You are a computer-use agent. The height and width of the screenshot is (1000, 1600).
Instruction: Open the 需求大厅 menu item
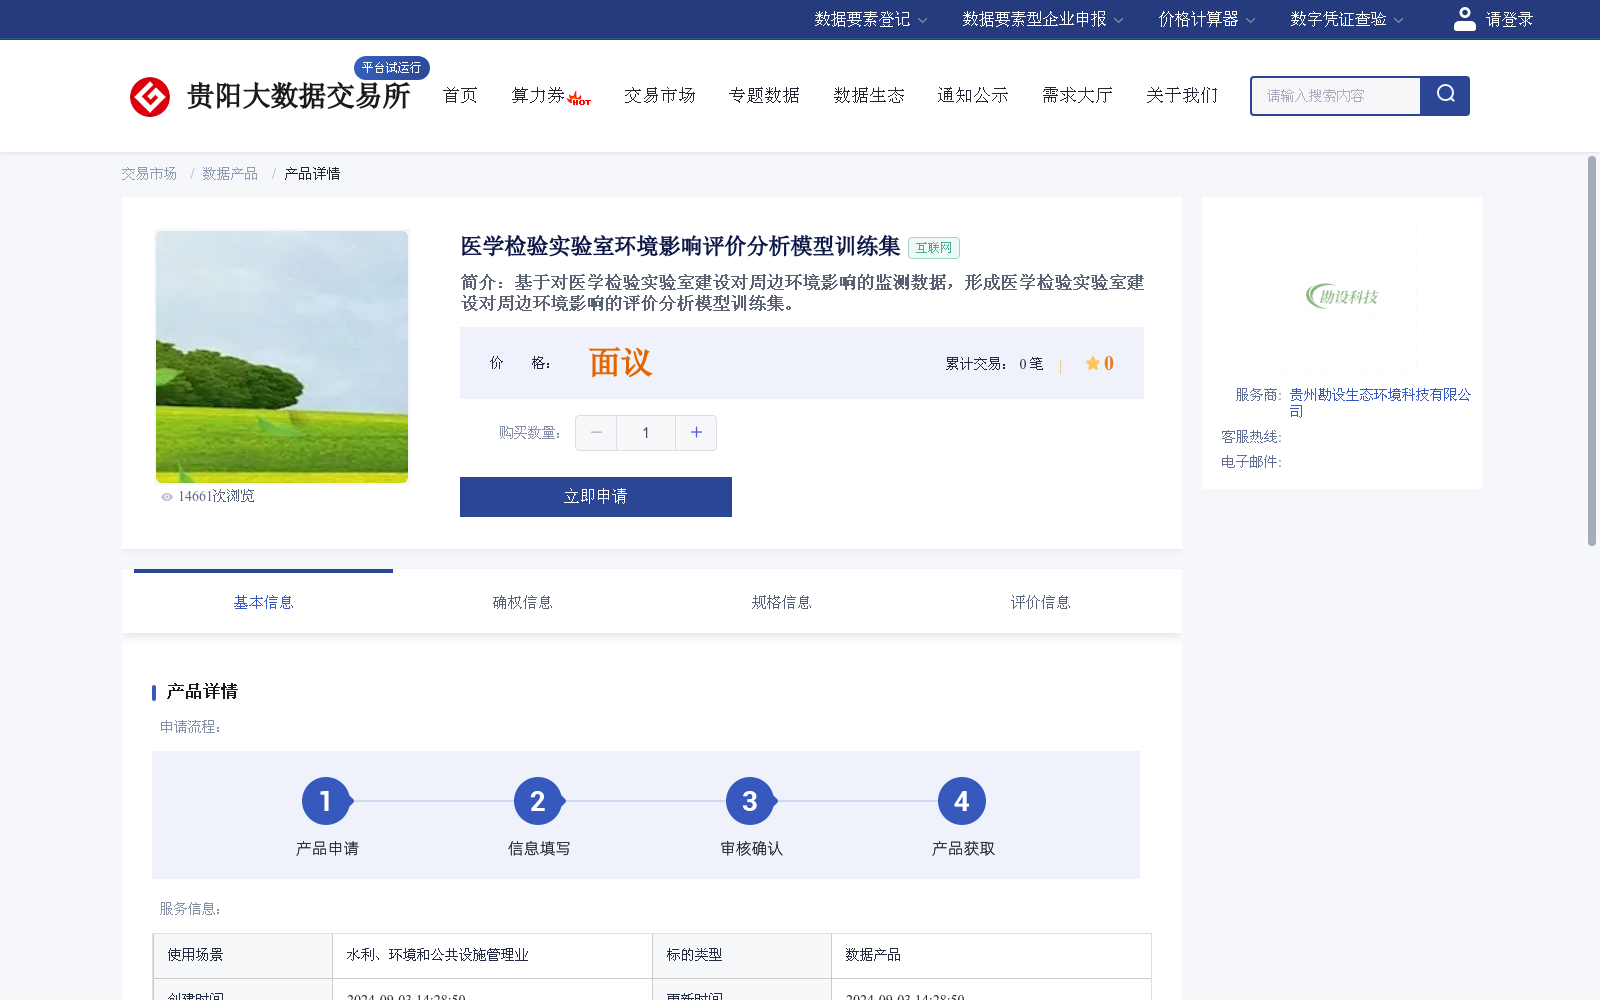(1077, 96)
